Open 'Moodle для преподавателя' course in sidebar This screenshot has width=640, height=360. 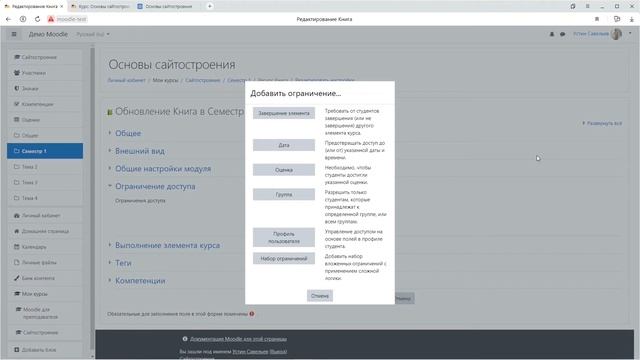click(x=45, y=313)
